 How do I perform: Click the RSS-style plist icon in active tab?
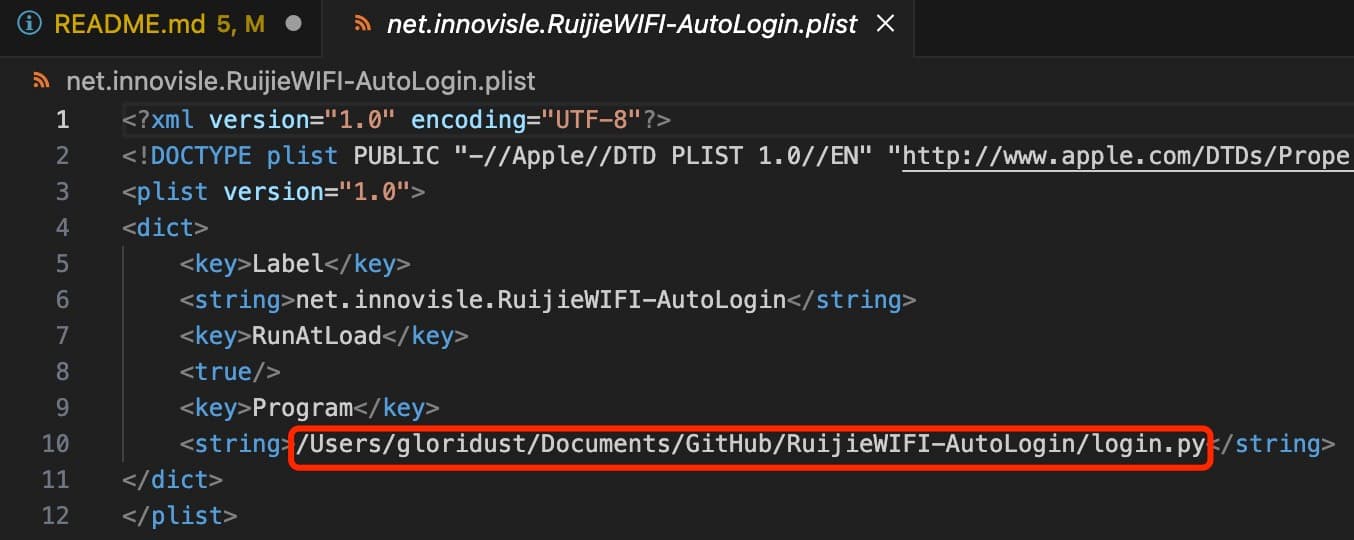[x=363, y=24]
